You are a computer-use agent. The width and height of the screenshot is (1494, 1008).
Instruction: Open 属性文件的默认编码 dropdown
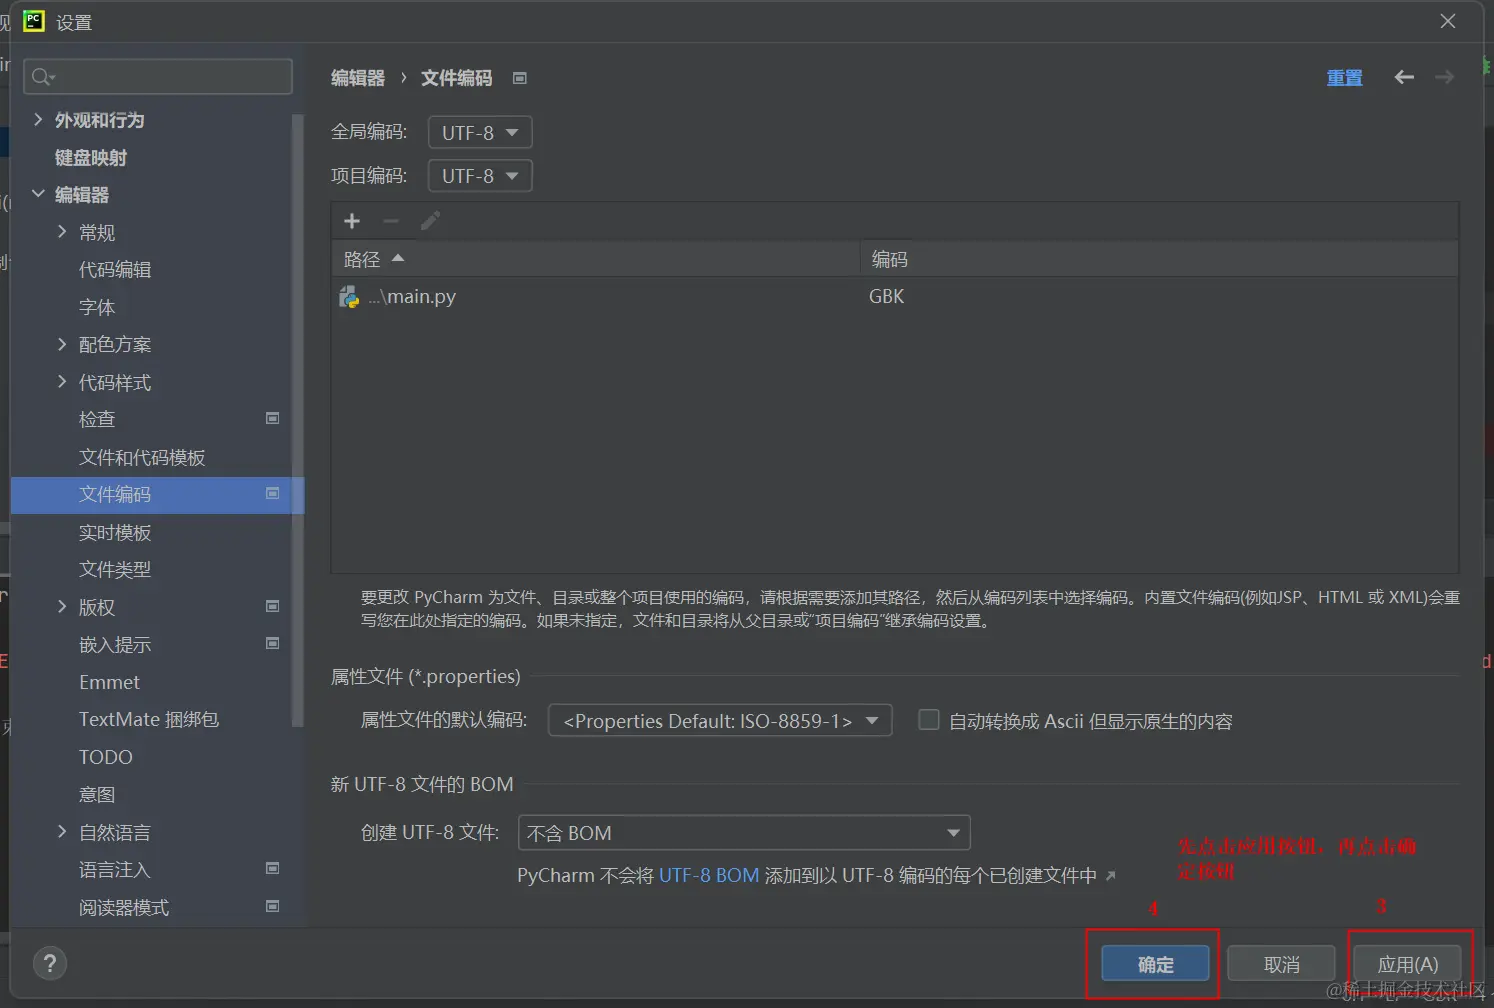[720, 720]
